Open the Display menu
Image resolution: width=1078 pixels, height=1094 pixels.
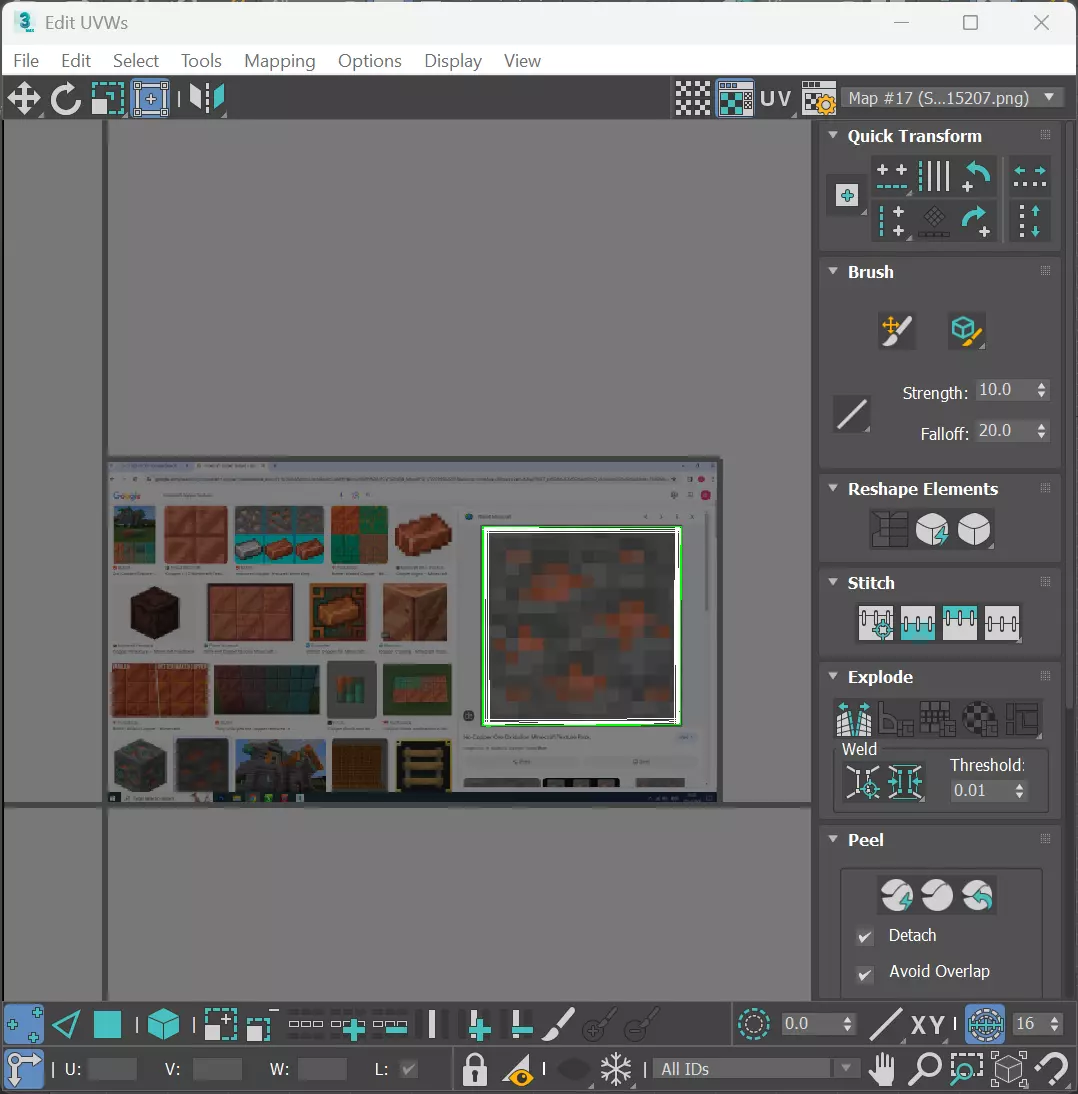pos(453,61)
